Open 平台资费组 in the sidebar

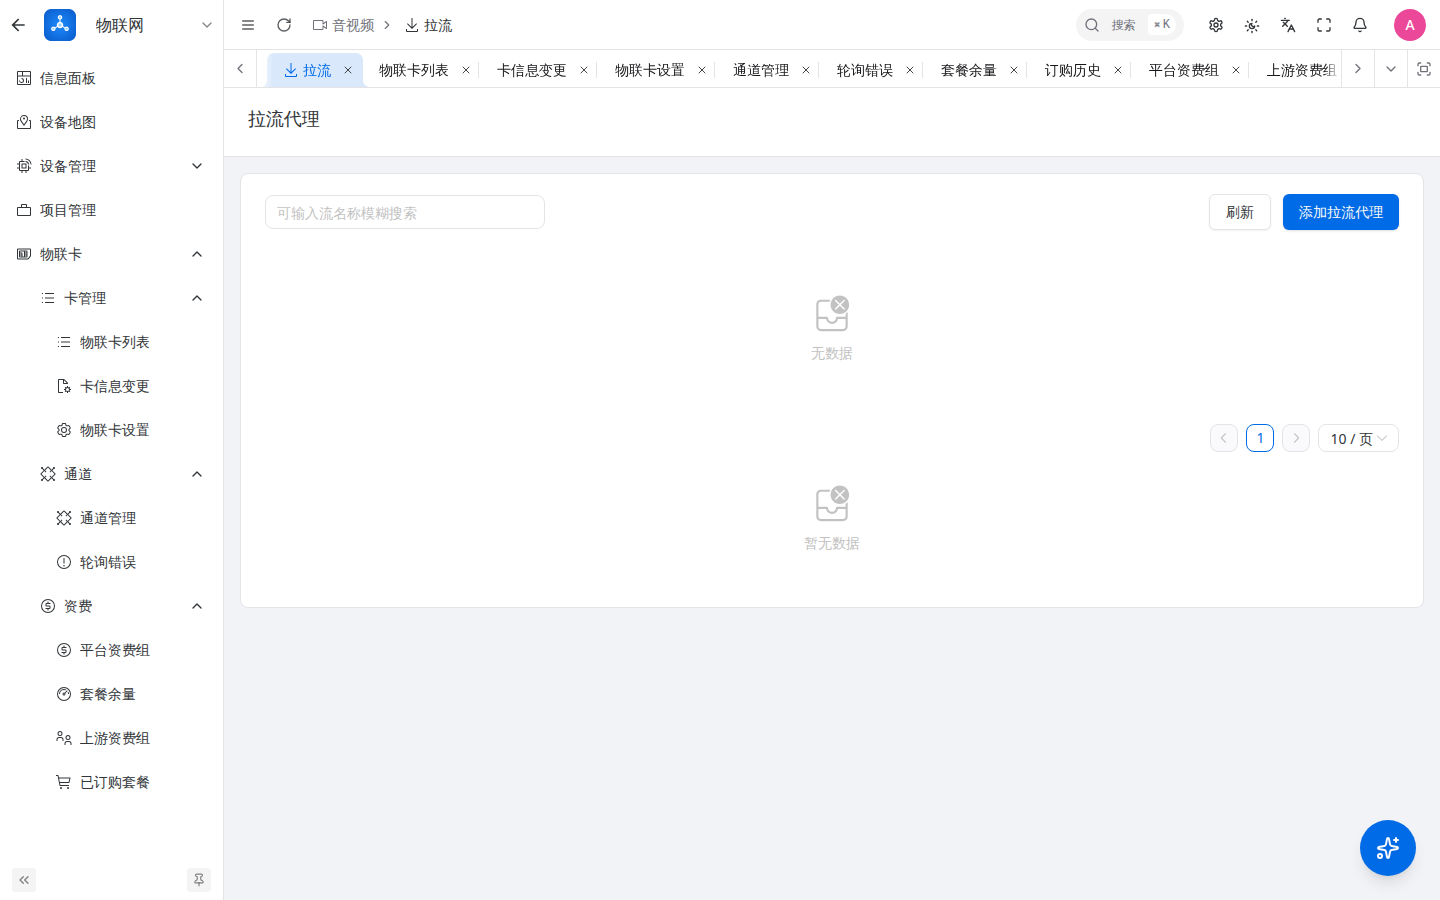111,650
